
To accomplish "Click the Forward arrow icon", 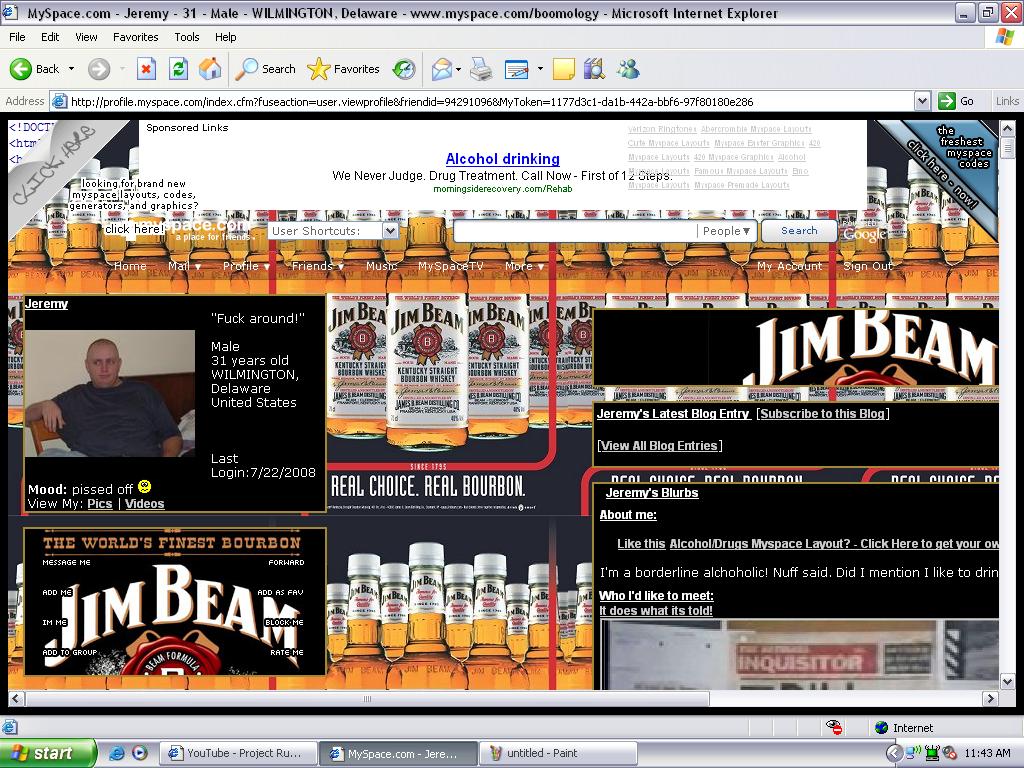I will tap(99, 69).
